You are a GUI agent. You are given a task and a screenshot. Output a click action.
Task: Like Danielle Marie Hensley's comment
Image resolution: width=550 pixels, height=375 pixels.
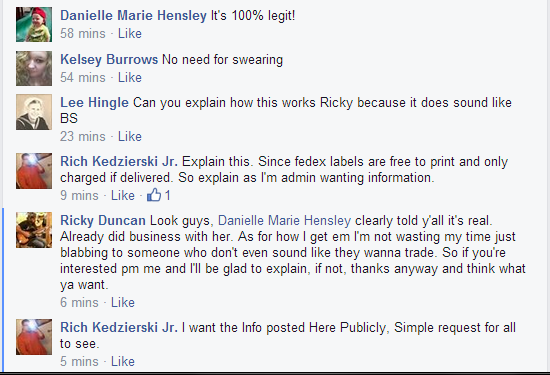(x=130, y=33)
